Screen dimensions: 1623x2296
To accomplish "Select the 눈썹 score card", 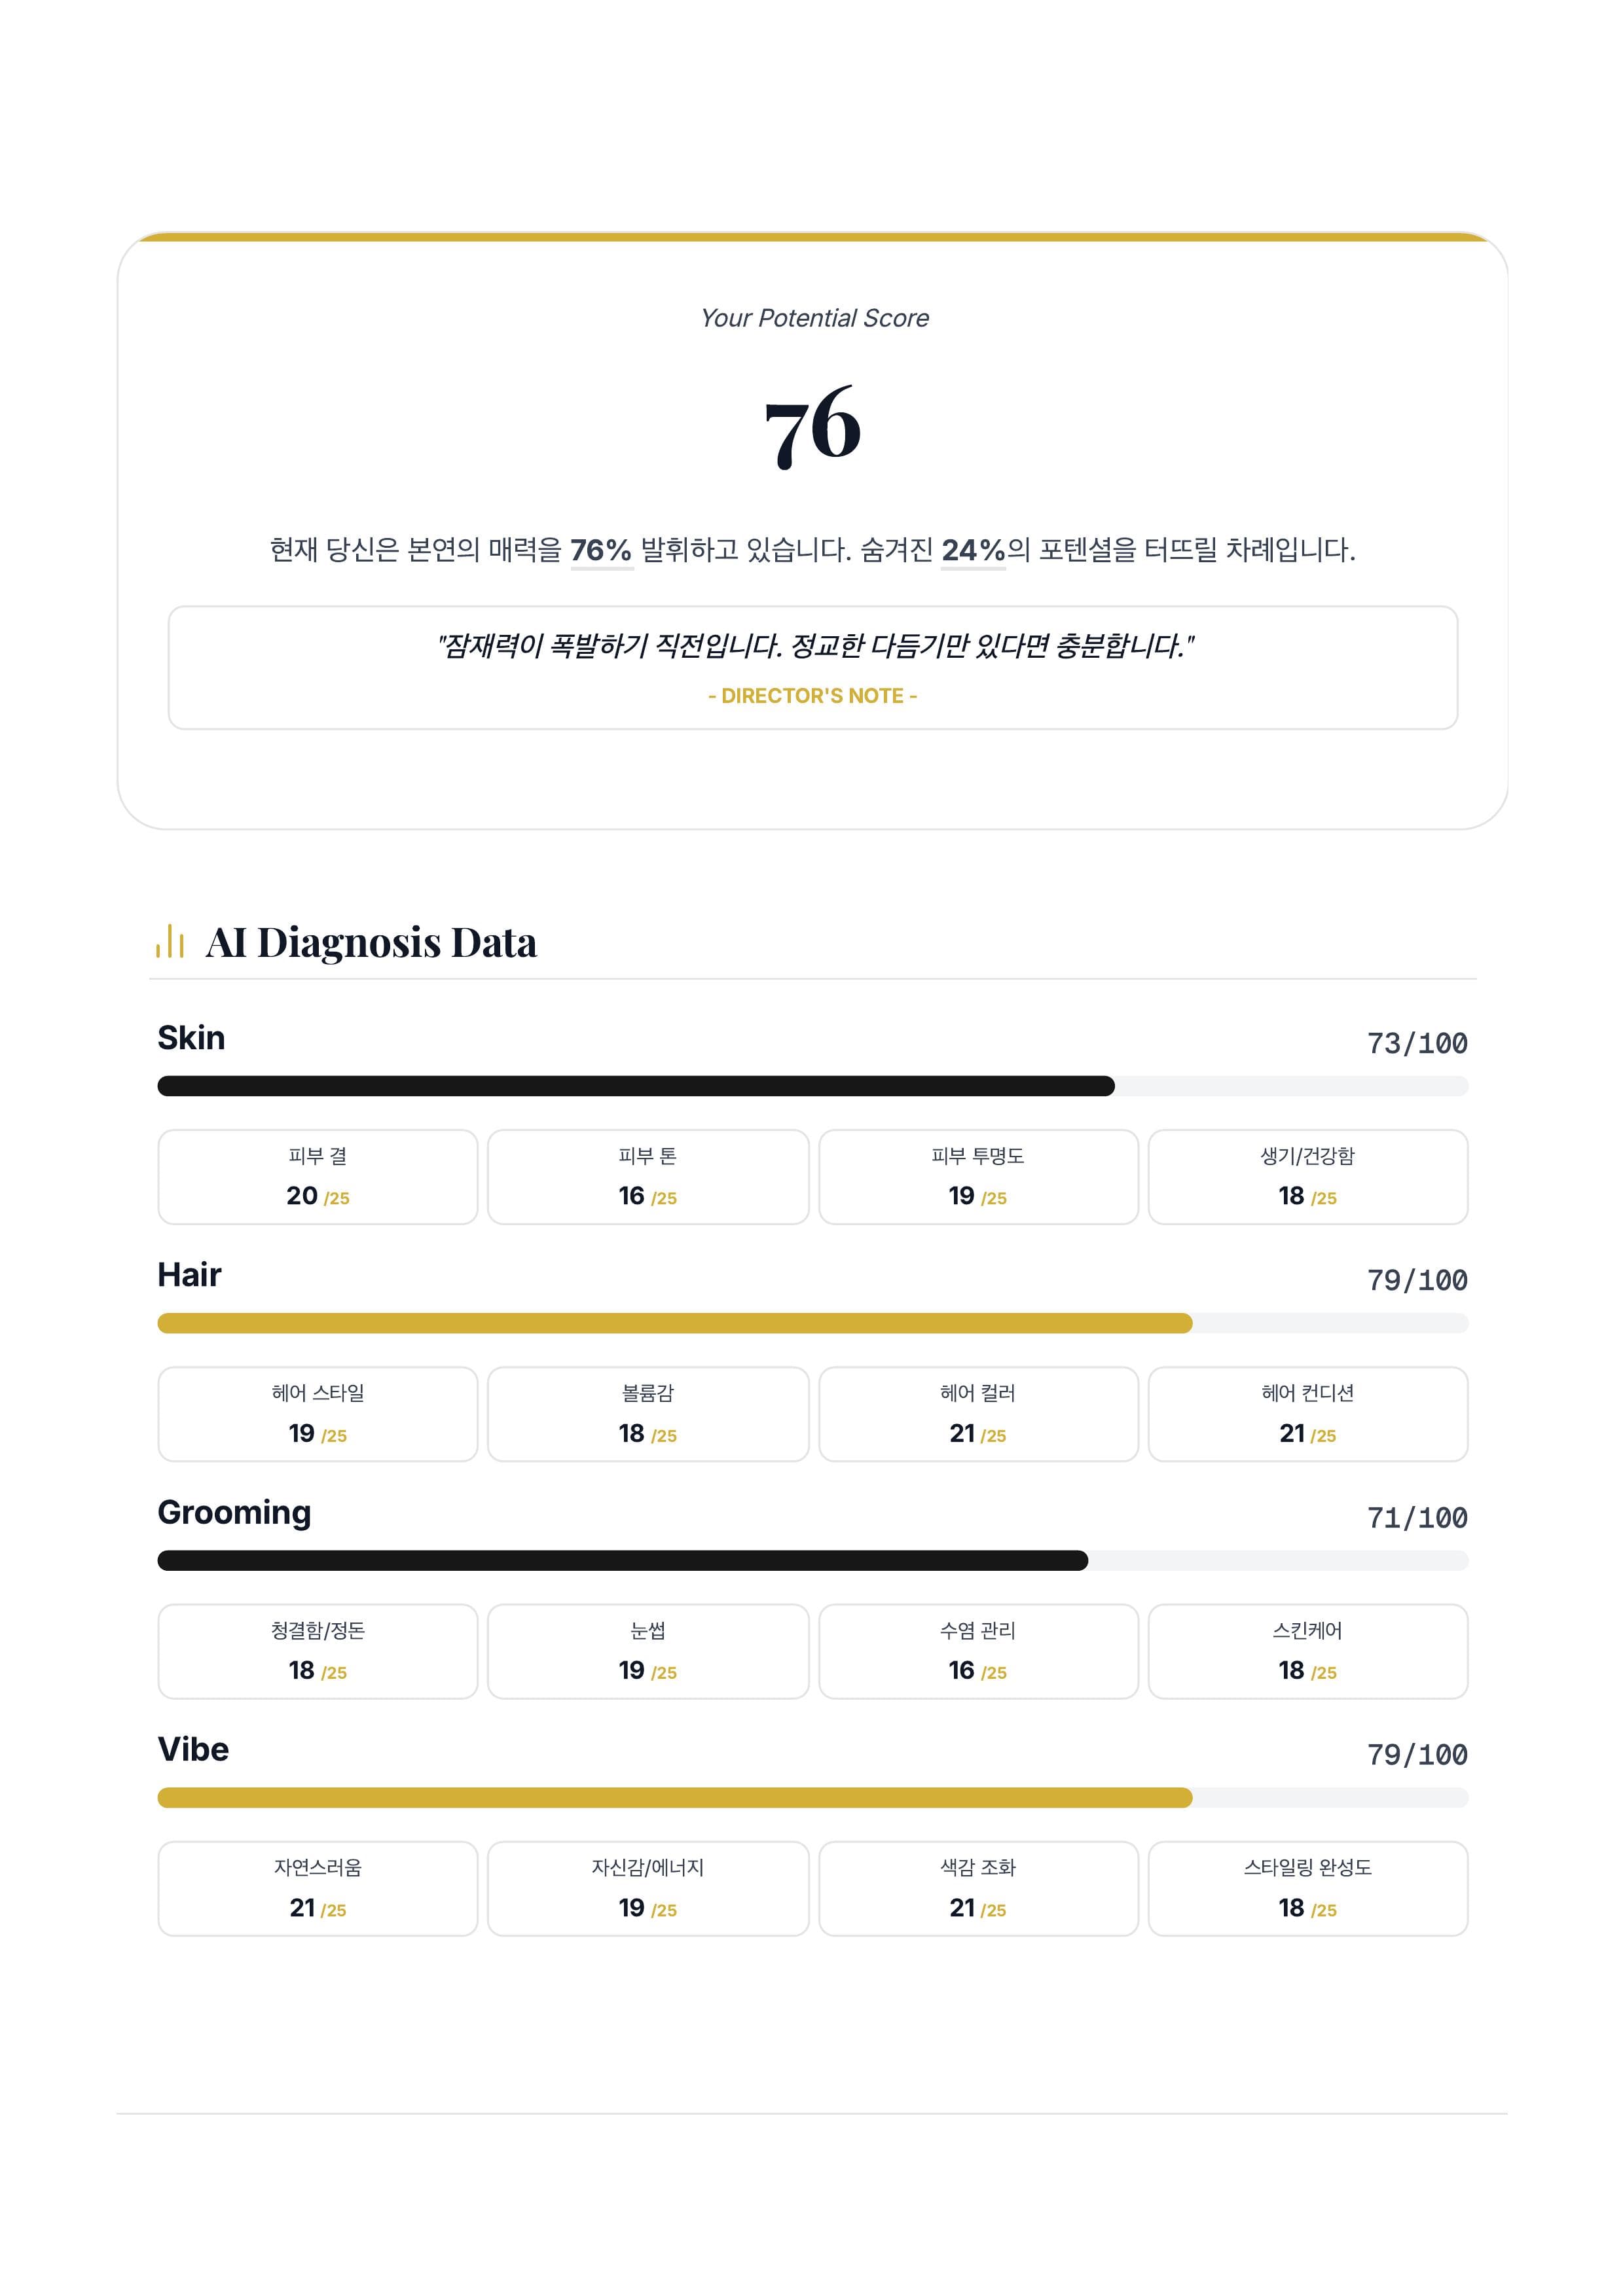I will 648,1651.
